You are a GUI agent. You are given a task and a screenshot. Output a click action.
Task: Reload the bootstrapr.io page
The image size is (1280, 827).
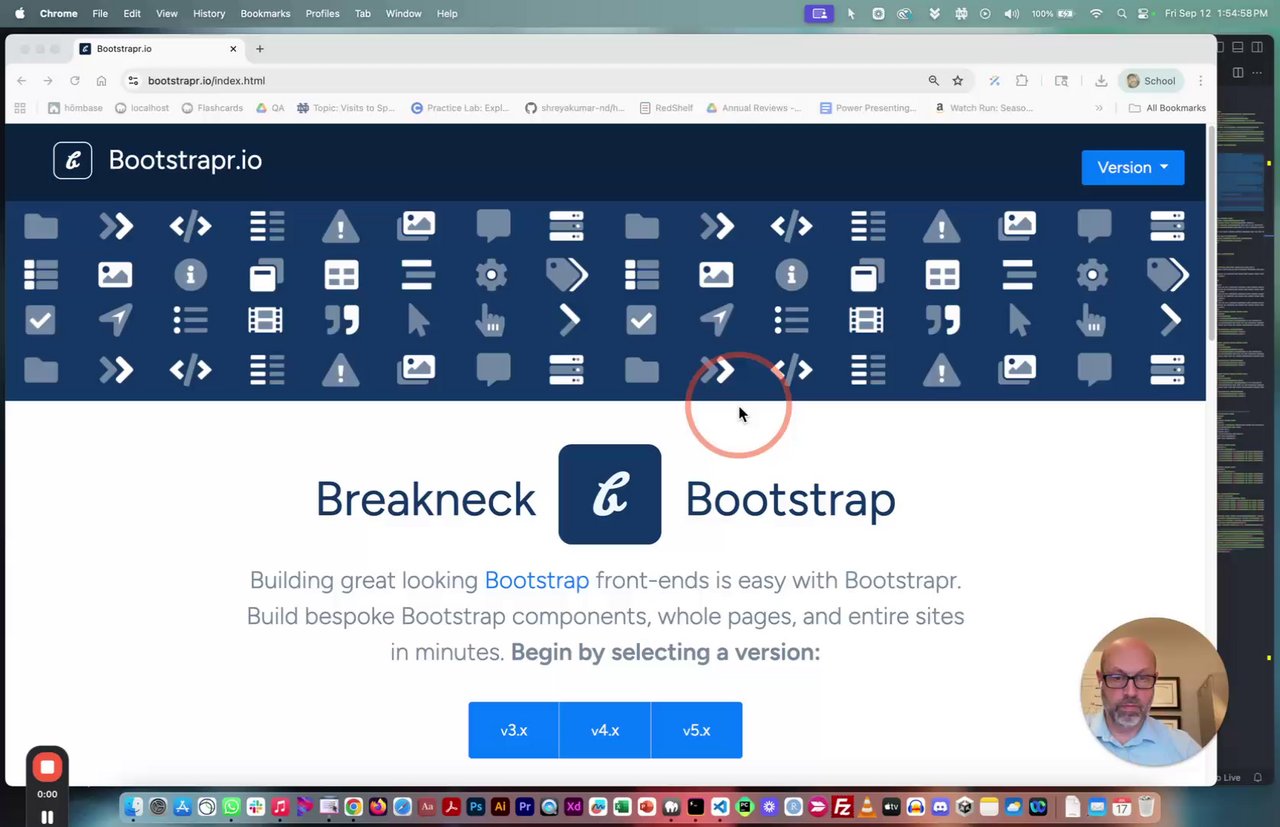click(74, 81)
